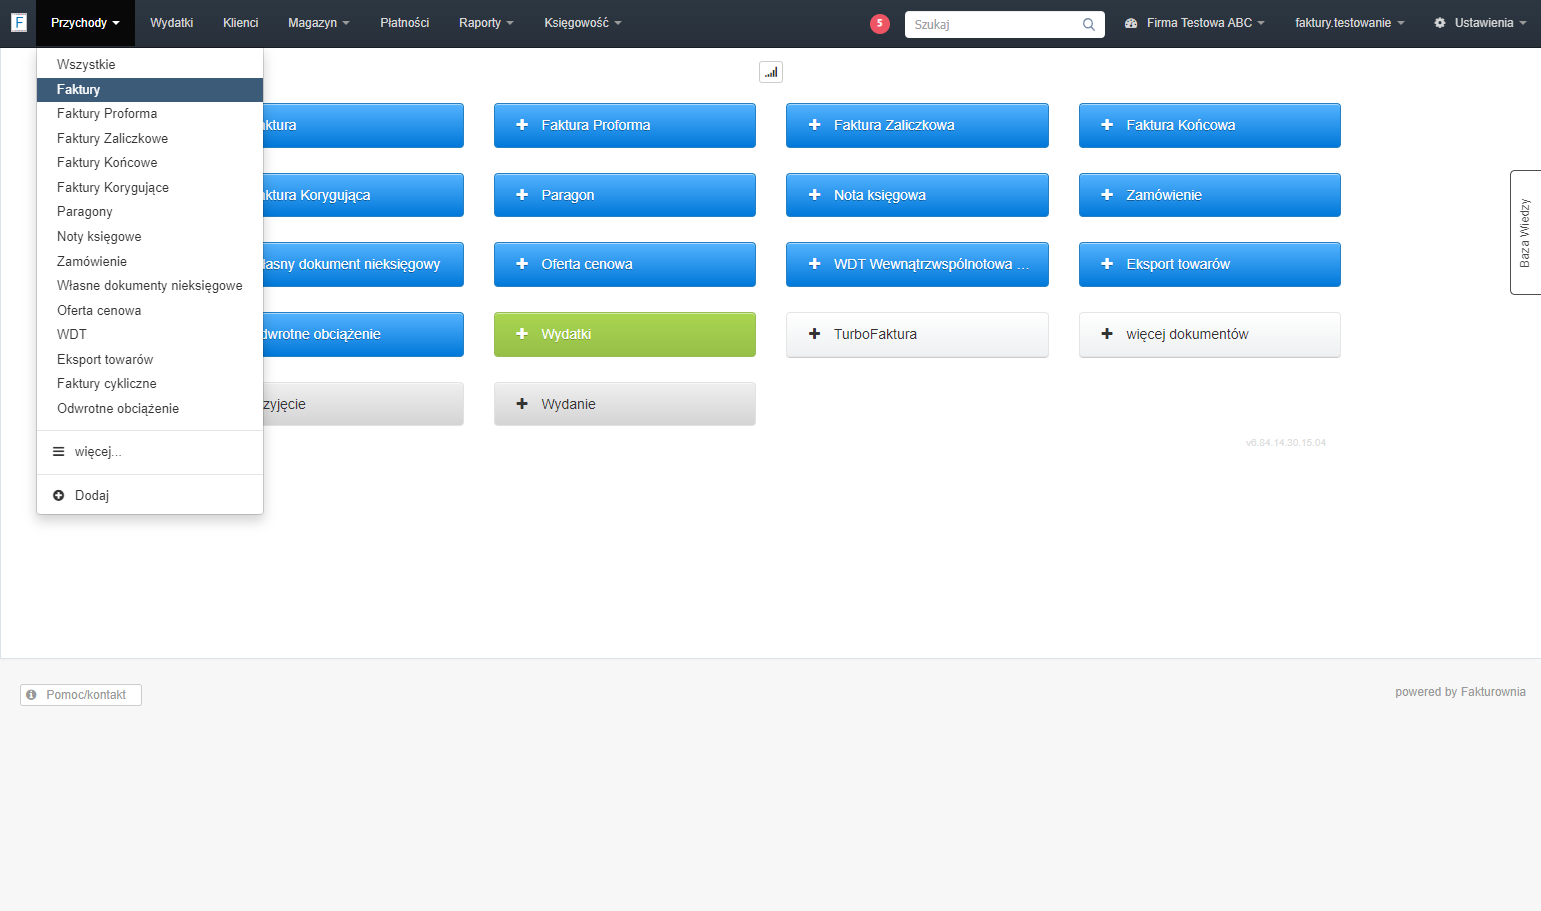The image size is (1541, 911).
Task: Select Paragony in the menu
Action: point(150,212)
